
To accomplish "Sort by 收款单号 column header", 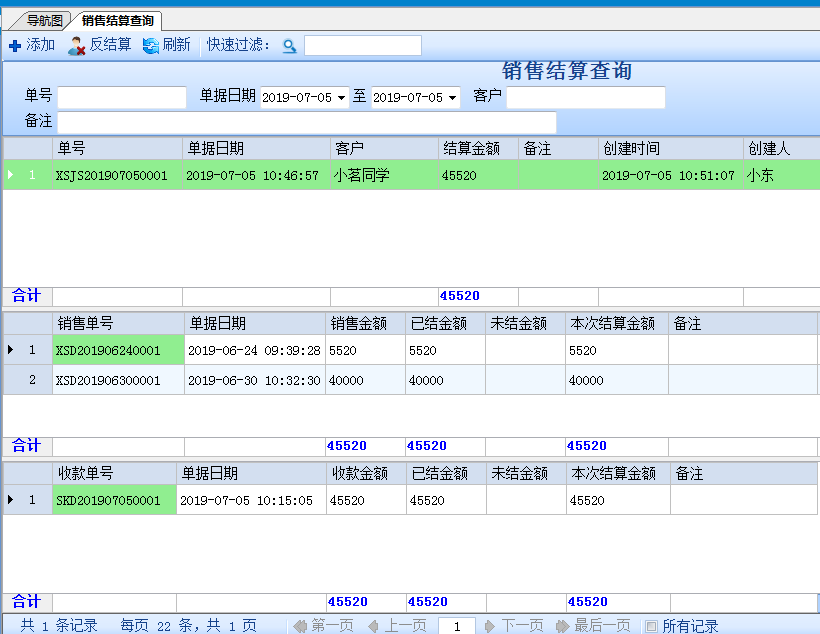I will 114,473.
